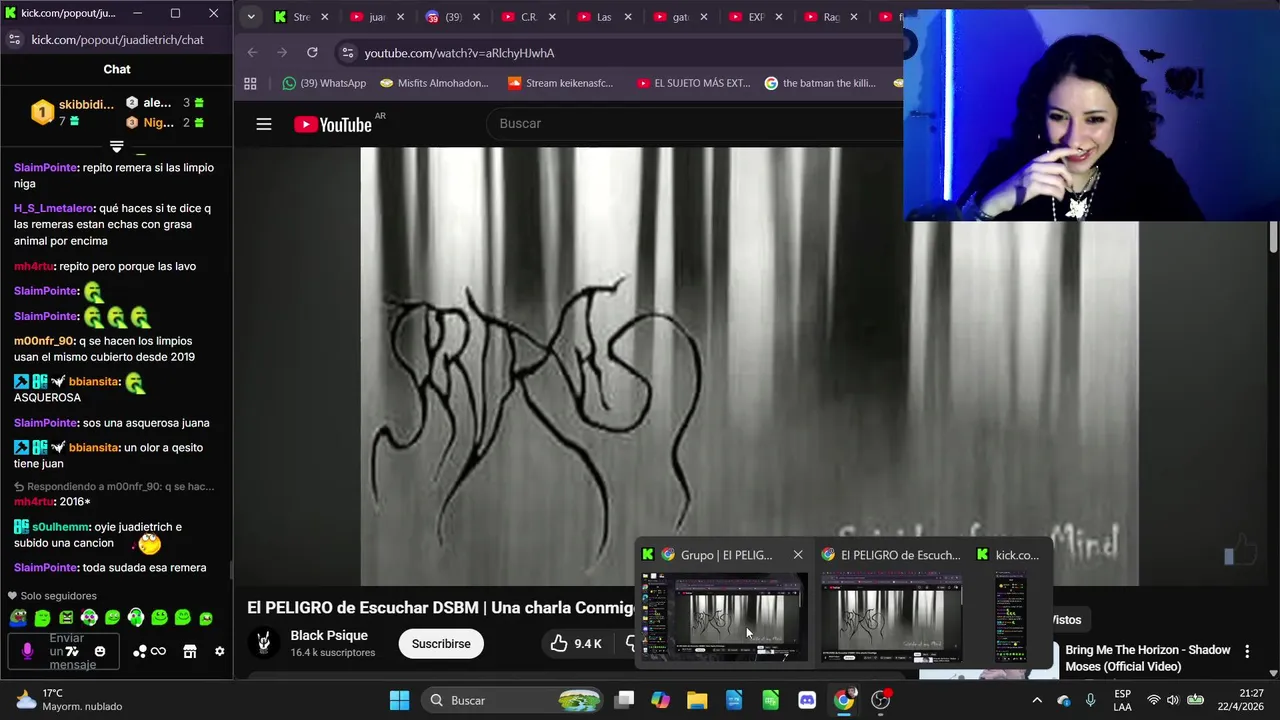Image resolution: width=1280 pixels, height=720 pixels.
Task: Open options for Bring Me The Horizon video
Action: 1247,652
